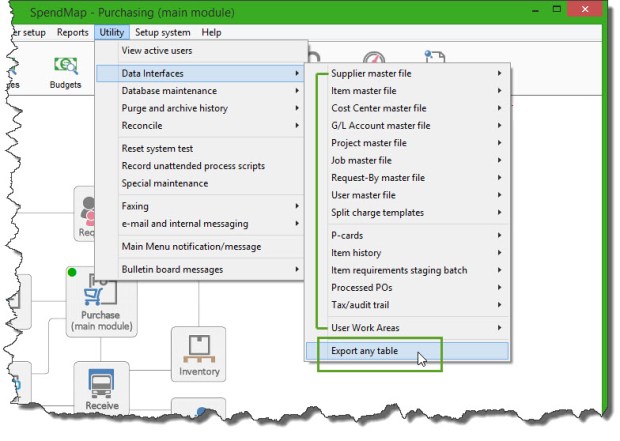This screenshot has width=620, height=441.
Task: Close the SpendMap window
Action: coord(585,9)
